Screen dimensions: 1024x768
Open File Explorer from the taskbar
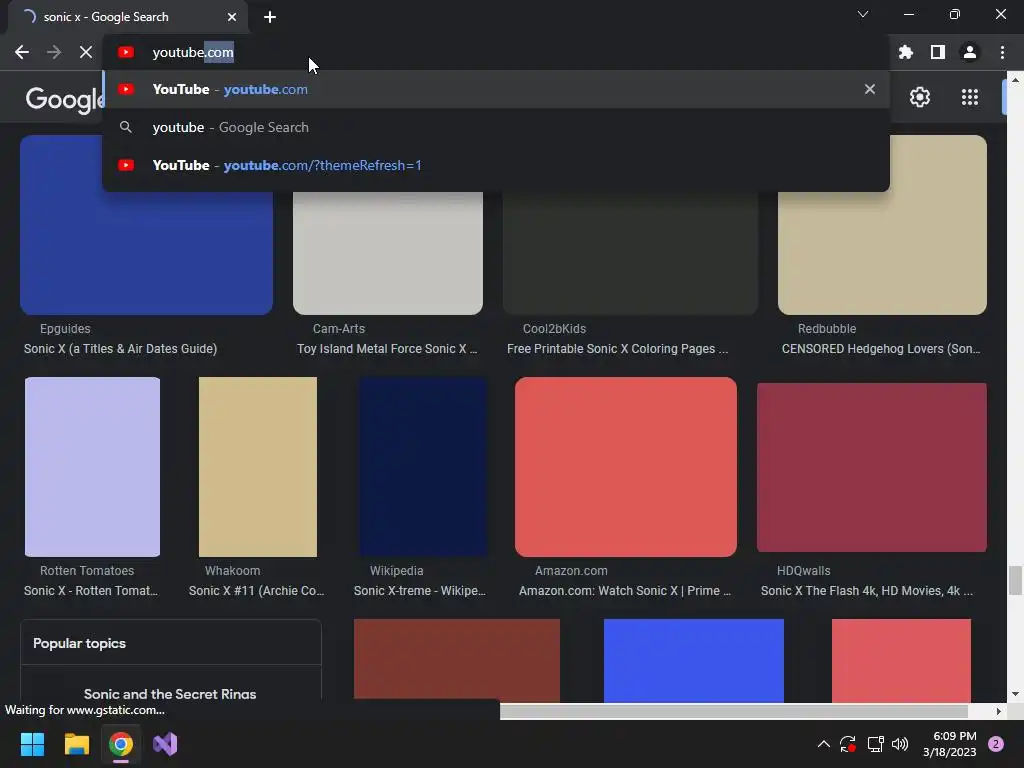pos(76,744)
